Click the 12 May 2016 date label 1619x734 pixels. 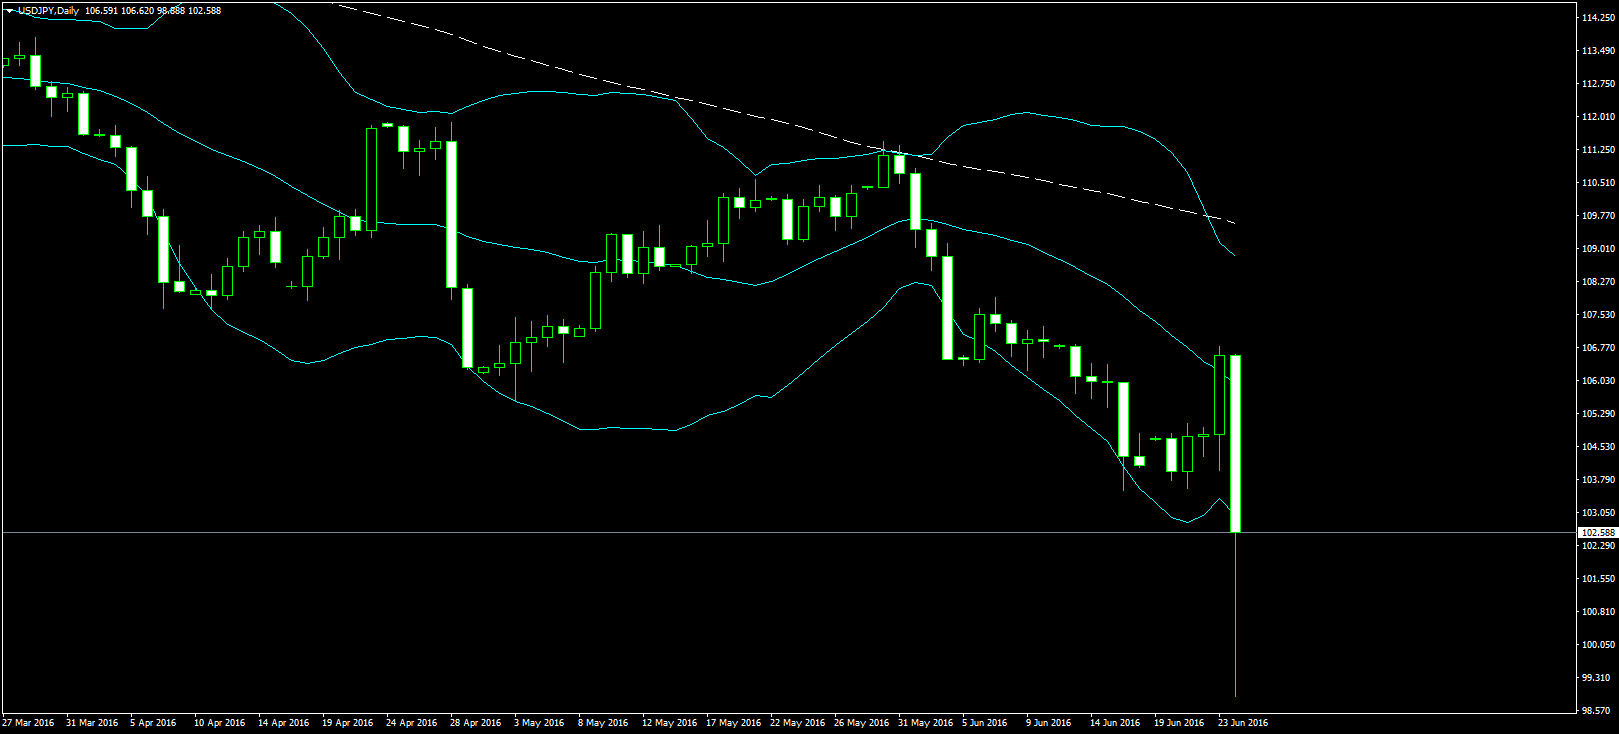tap(669, 722)
